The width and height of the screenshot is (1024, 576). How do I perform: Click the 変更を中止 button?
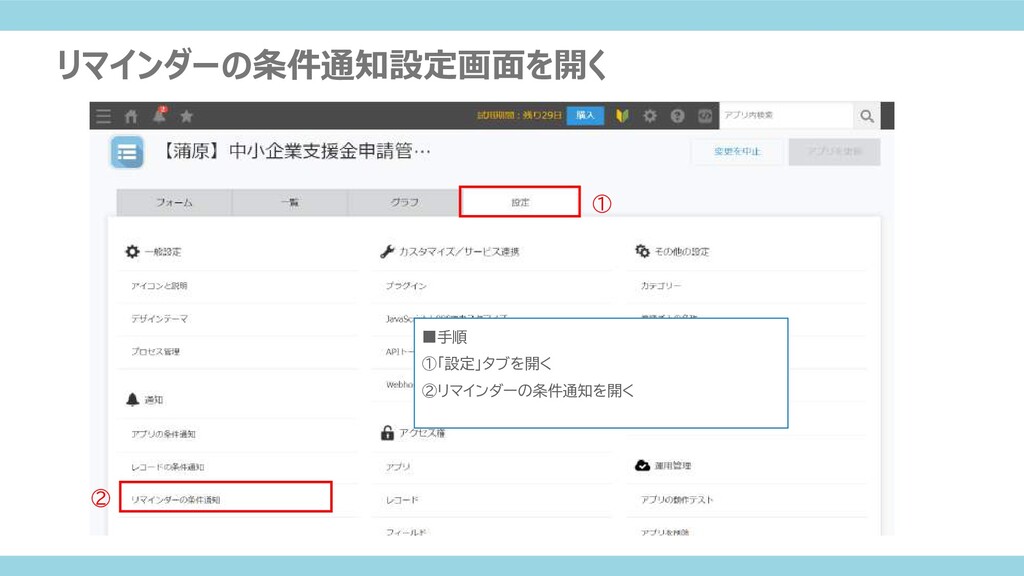(737, 152)
